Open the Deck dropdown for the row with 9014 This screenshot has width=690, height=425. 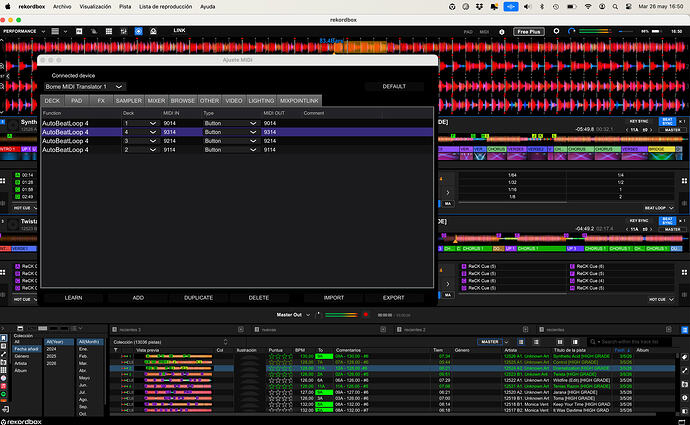[140, 123]
